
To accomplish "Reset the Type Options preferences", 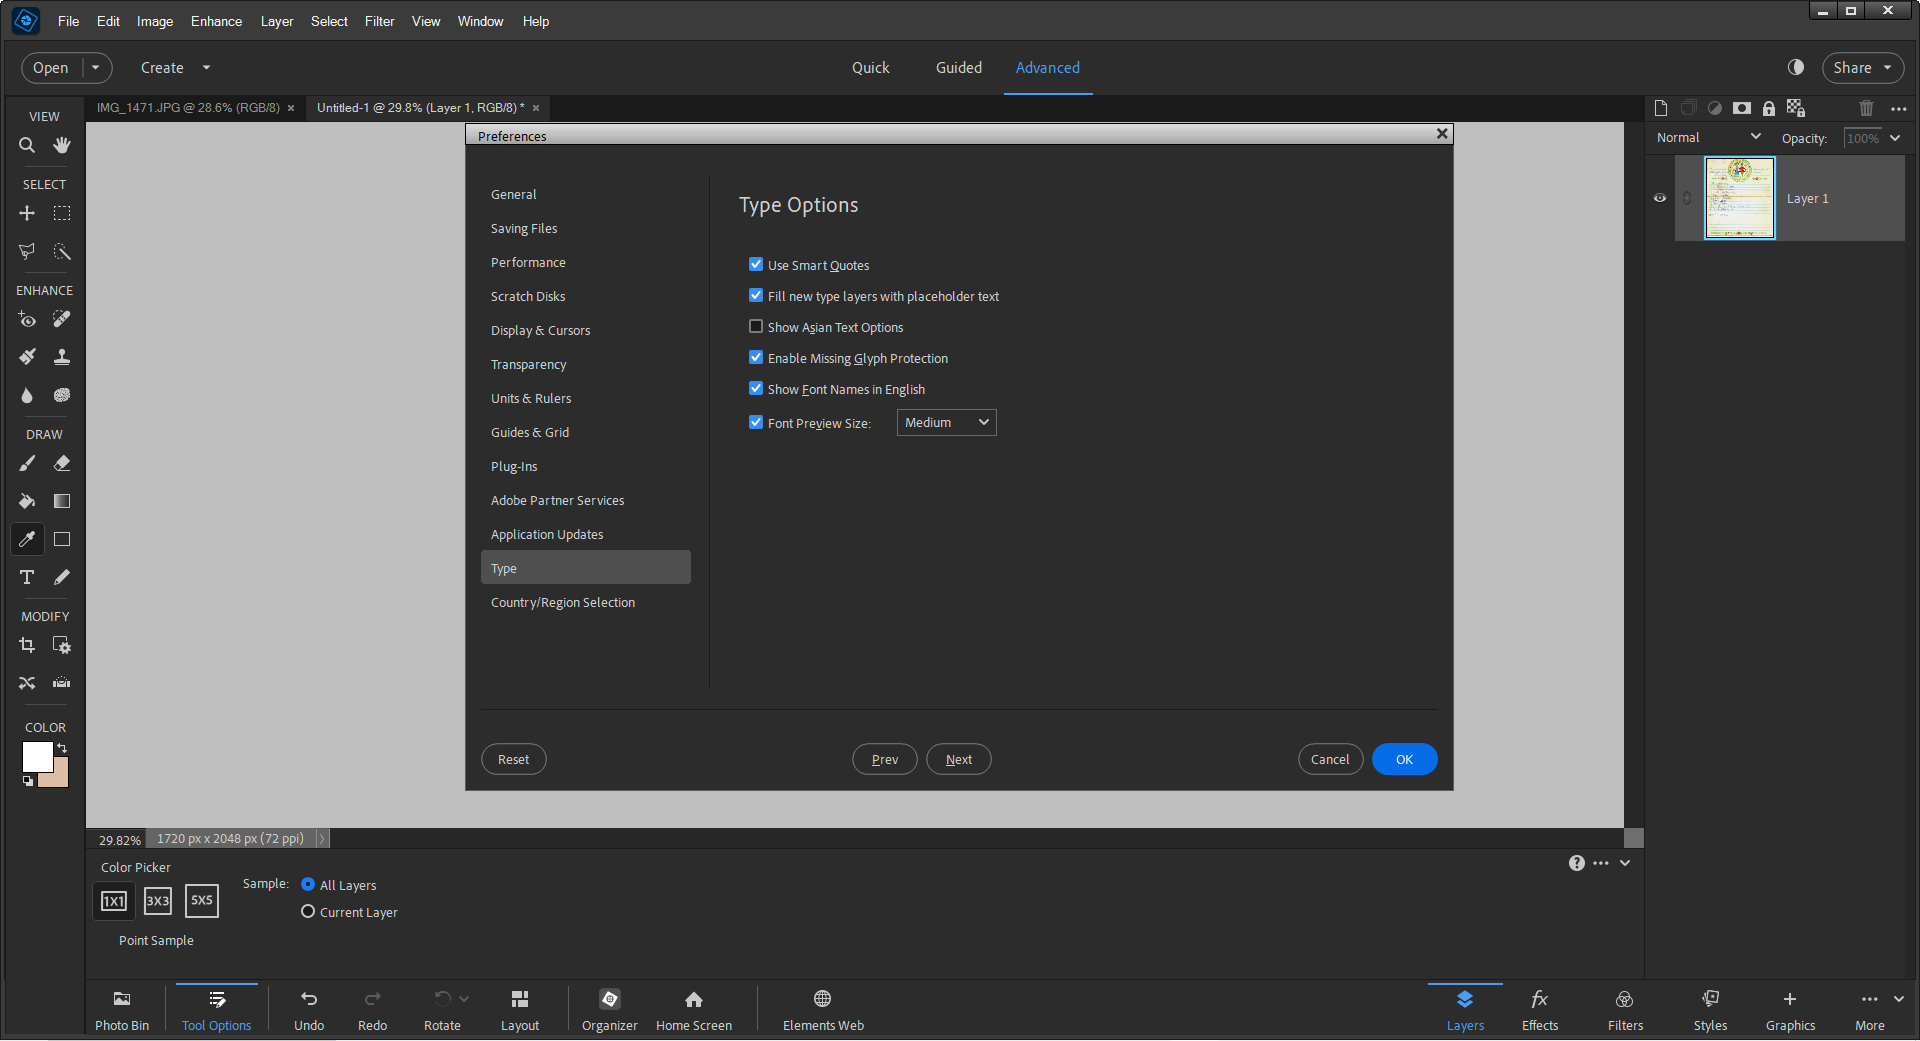I will coord(513,759).
